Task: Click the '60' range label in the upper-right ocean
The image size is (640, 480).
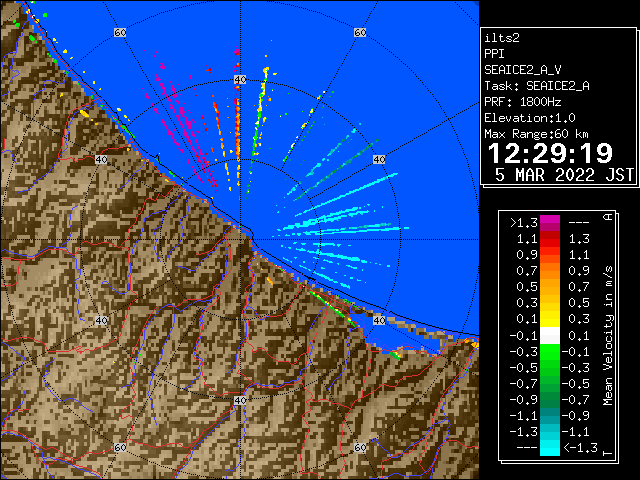Action: tap(360, 32)
